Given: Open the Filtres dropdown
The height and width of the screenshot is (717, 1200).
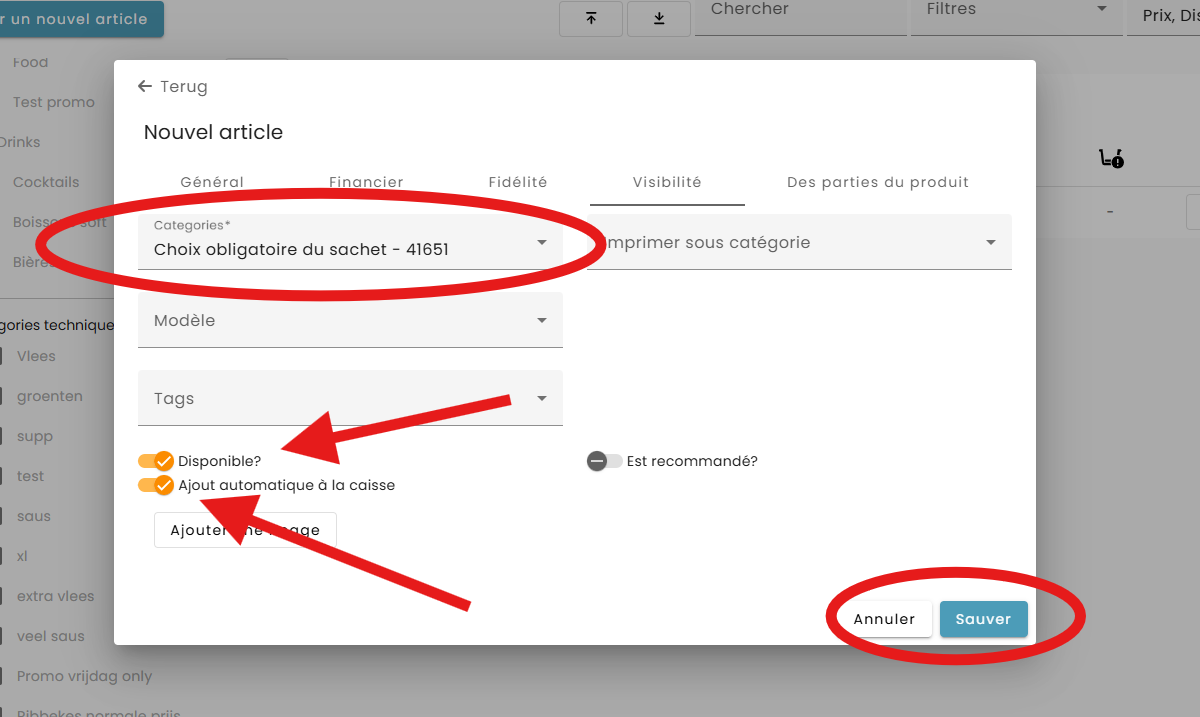Looking at the screenshot, I should [1015, 12].
